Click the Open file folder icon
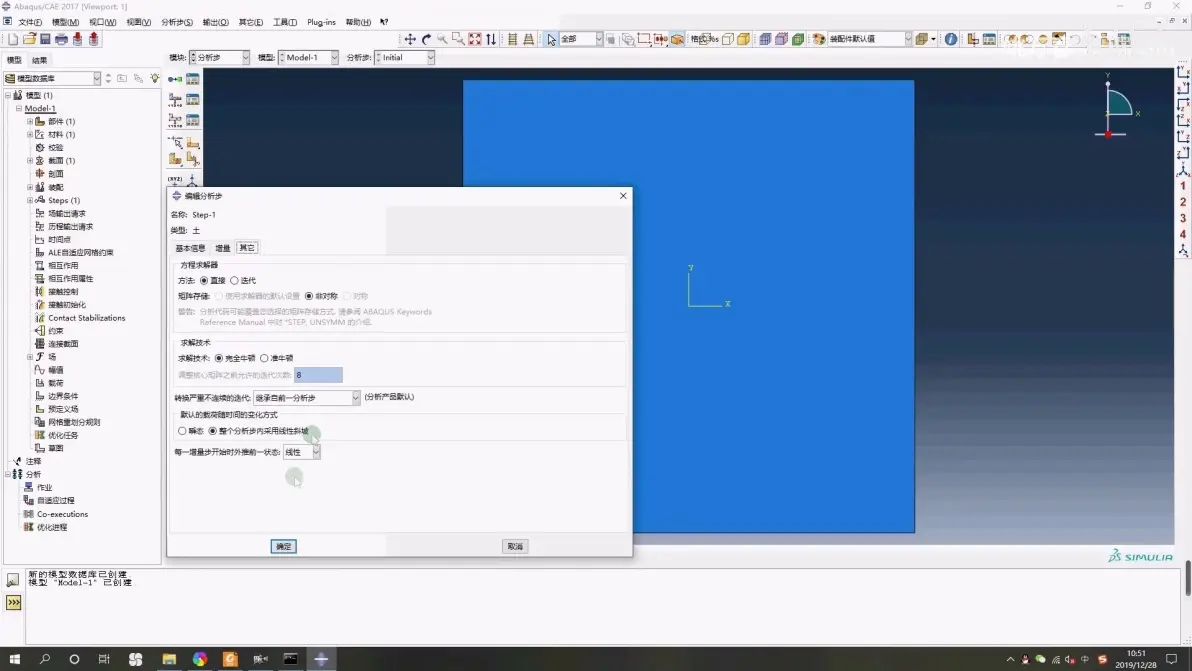1192x671 pixels. tap(29, 39)
